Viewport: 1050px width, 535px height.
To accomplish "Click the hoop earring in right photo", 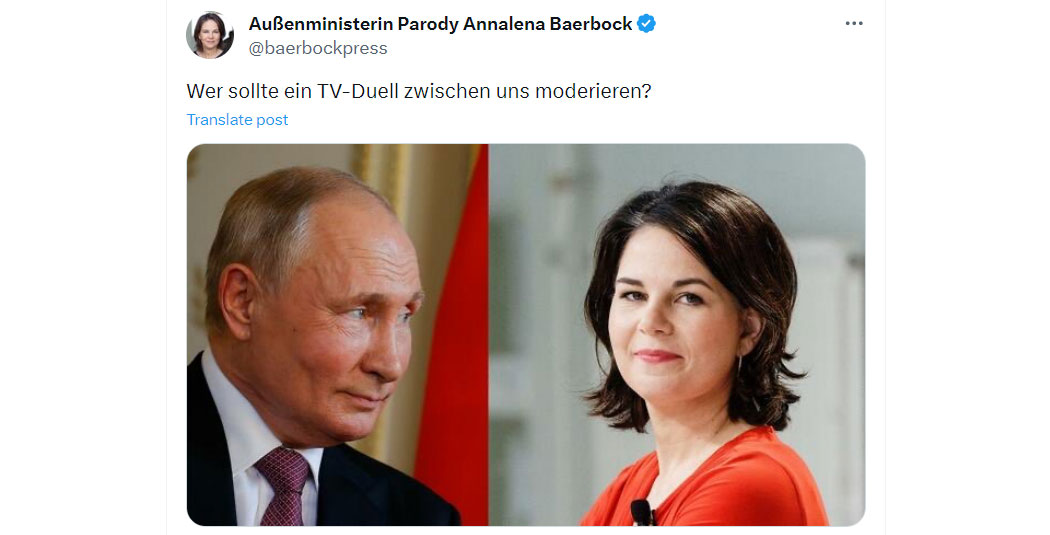I will 739,366.
